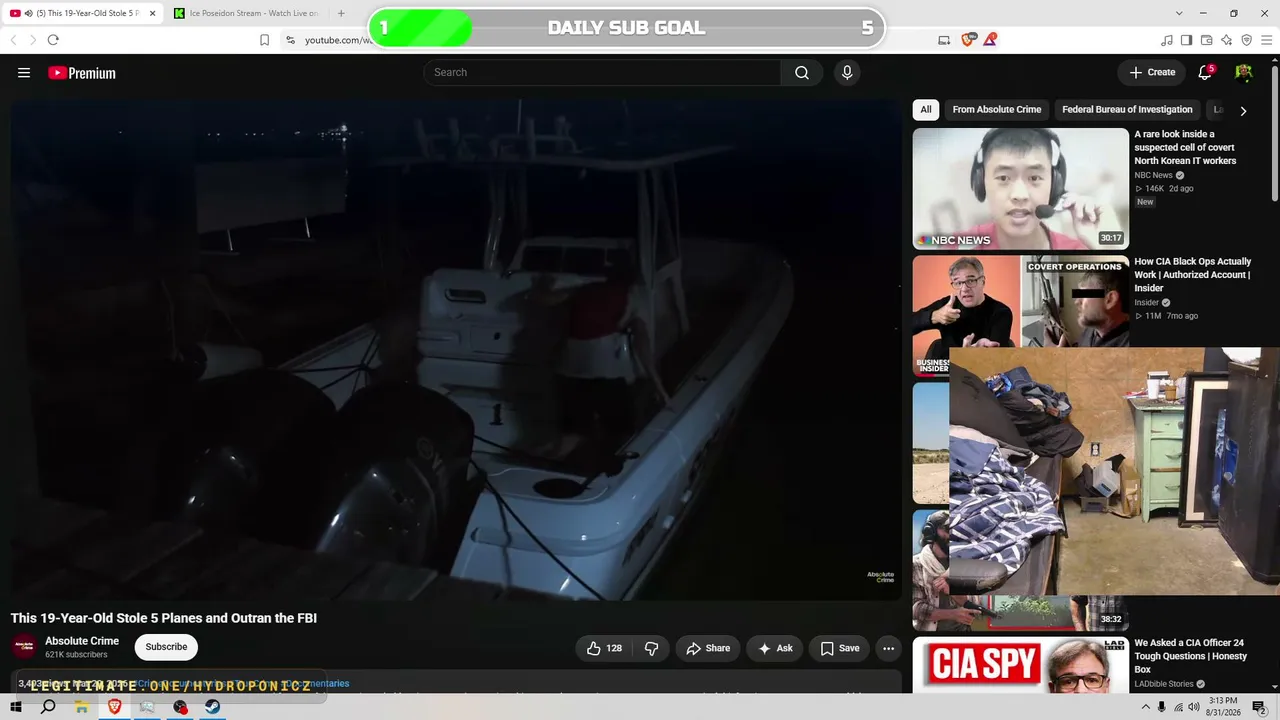Click Absolute Crime channel name

[x=82, y=641]
